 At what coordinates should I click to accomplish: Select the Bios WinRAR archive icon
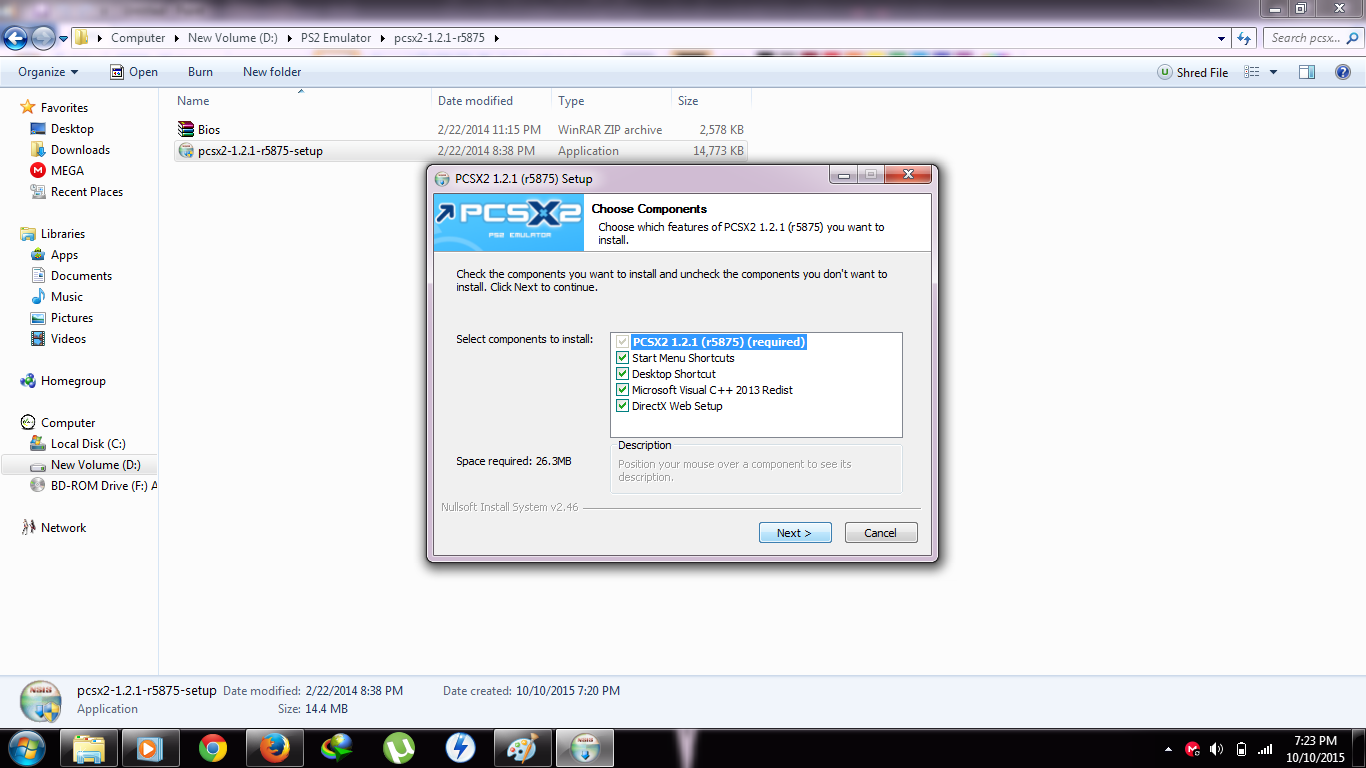tap(185, 130)
